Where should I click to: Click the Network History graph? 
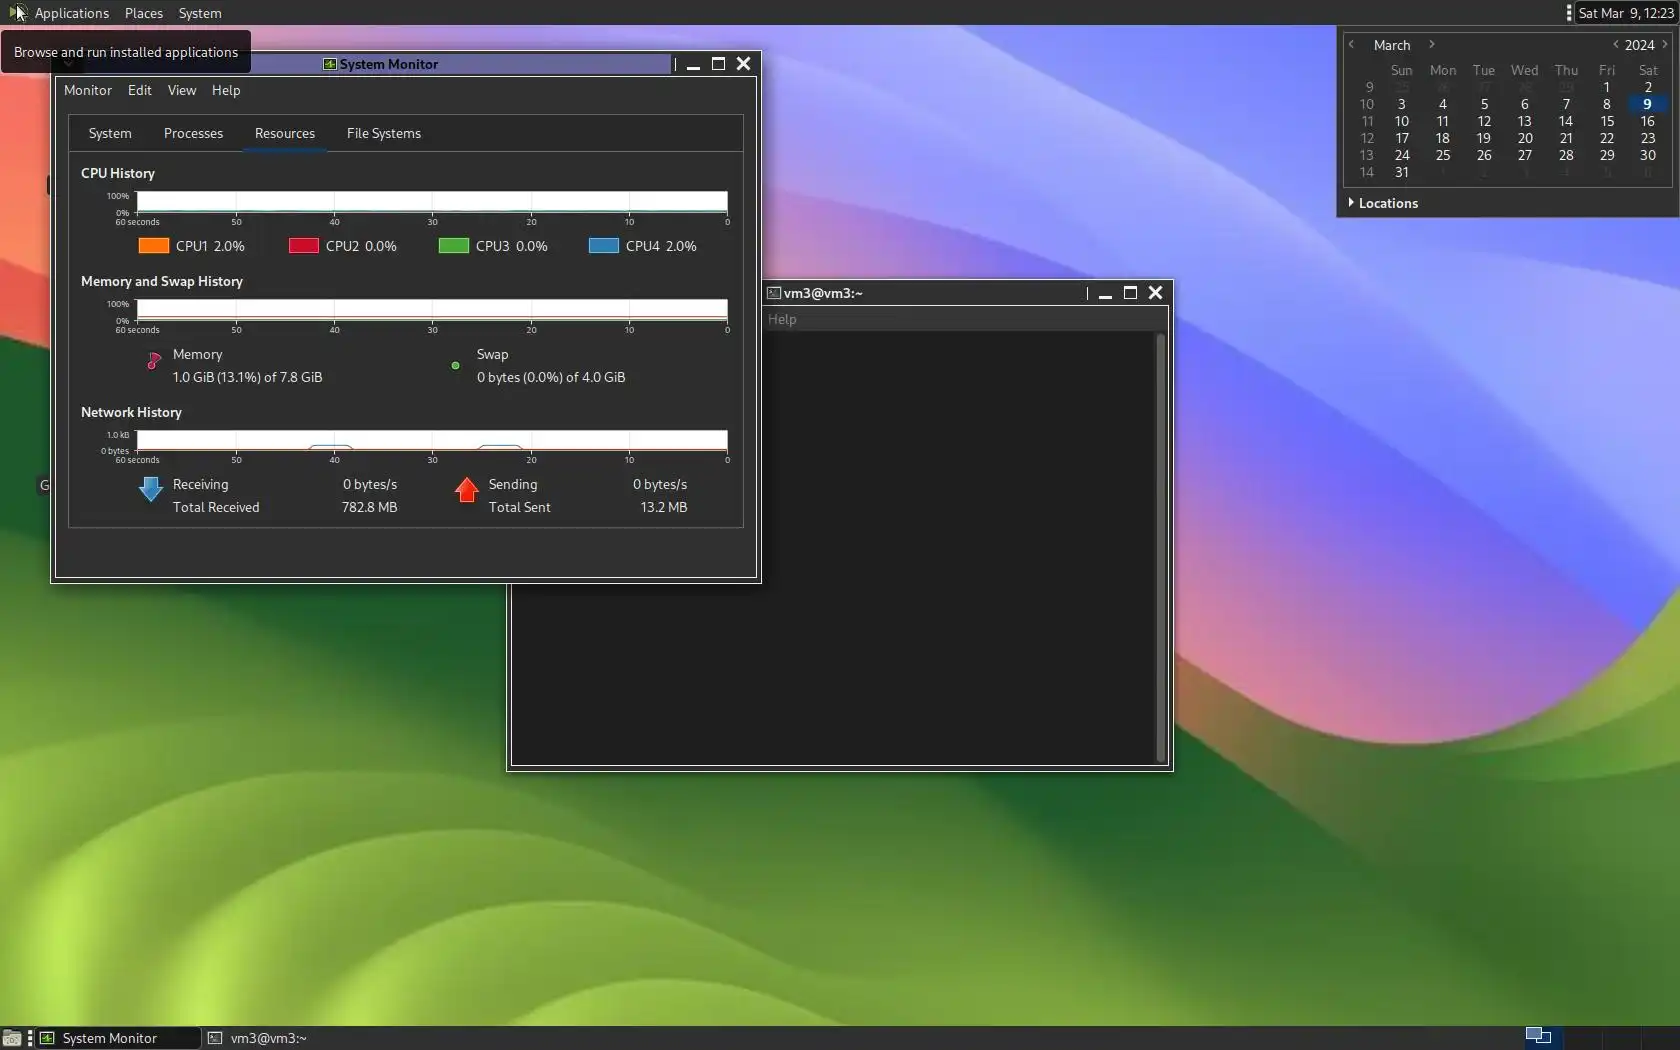(432, 440)
